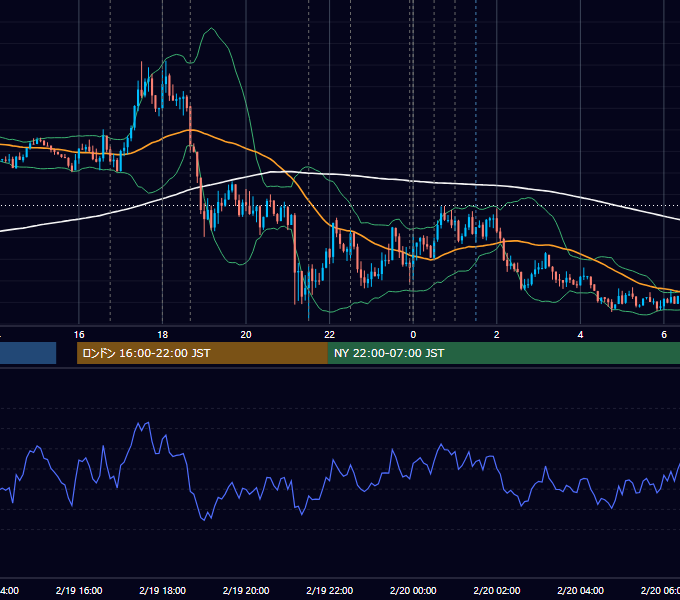
Task: Click the 2/20 04:00 indicator time label
Action: tap(580, 590)
